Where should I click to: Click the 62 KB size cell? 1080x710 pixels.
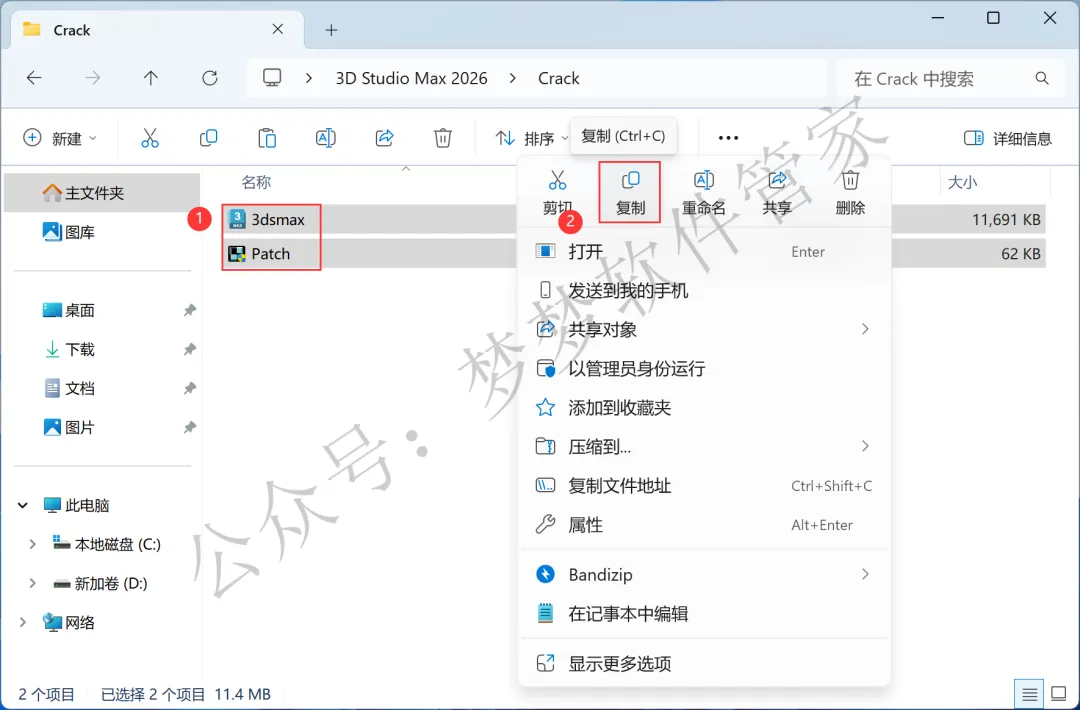pyautogui.click(x=1020, y=253)
